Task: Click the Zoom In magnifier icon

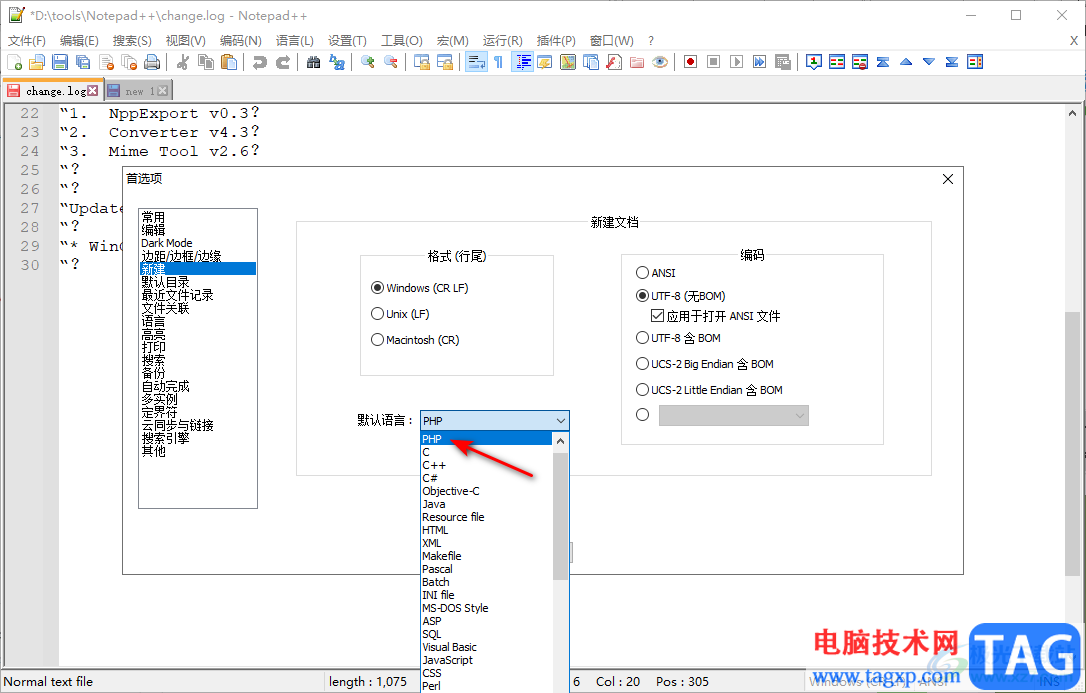Action: [368, 62]
